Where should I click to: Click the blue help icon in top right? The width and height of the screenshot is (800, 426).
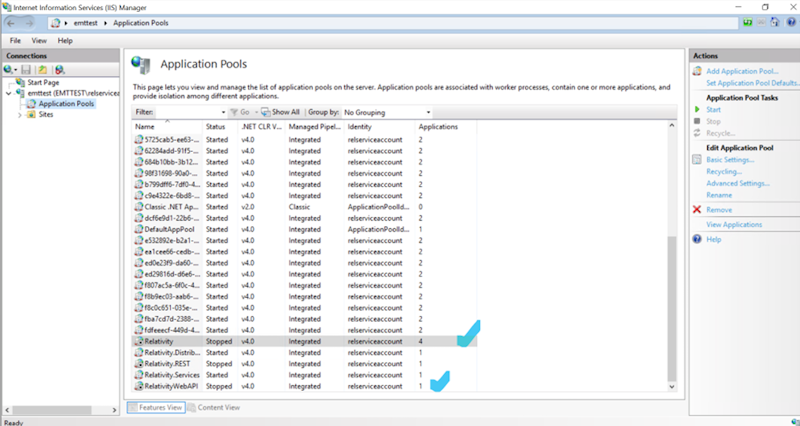[x=791, y=22]
